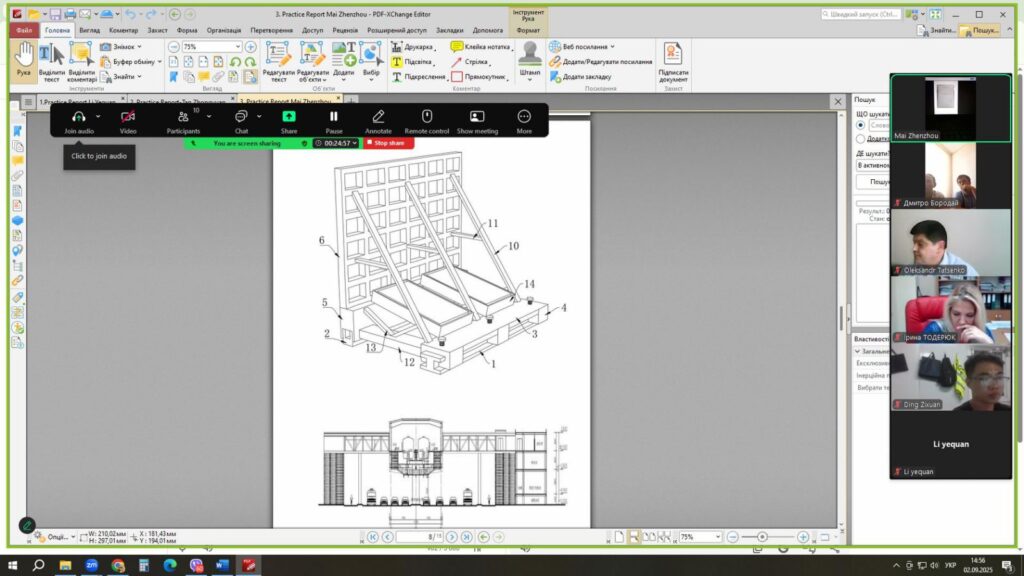Select the Typewriter (Друкарка) tool
Viewport: 1024px width, 576px height.
(413, 47)
